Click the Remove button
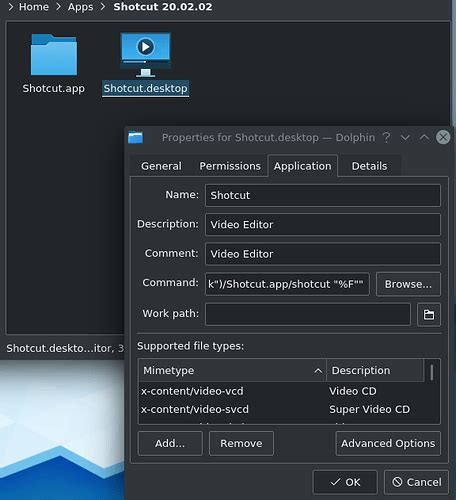456x500 pixels. (241, 443)
